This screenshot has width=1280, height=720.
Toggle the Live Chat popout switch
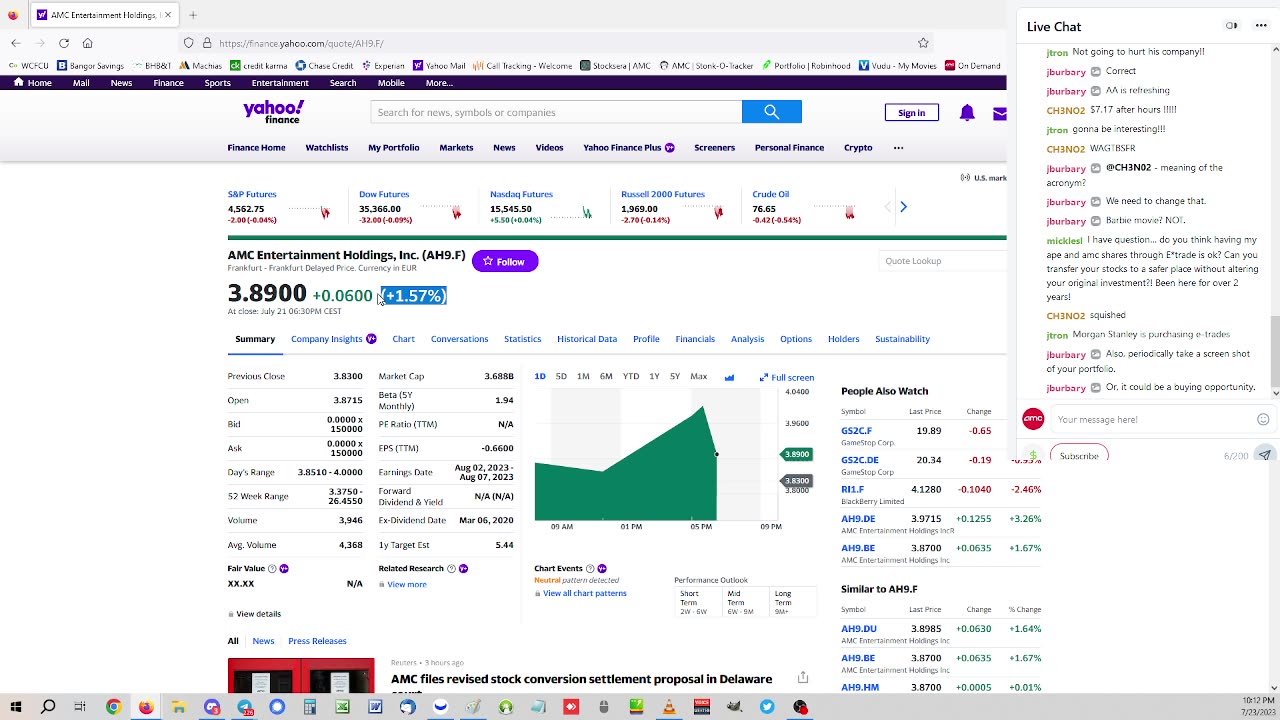click(x=1232, y=26)
